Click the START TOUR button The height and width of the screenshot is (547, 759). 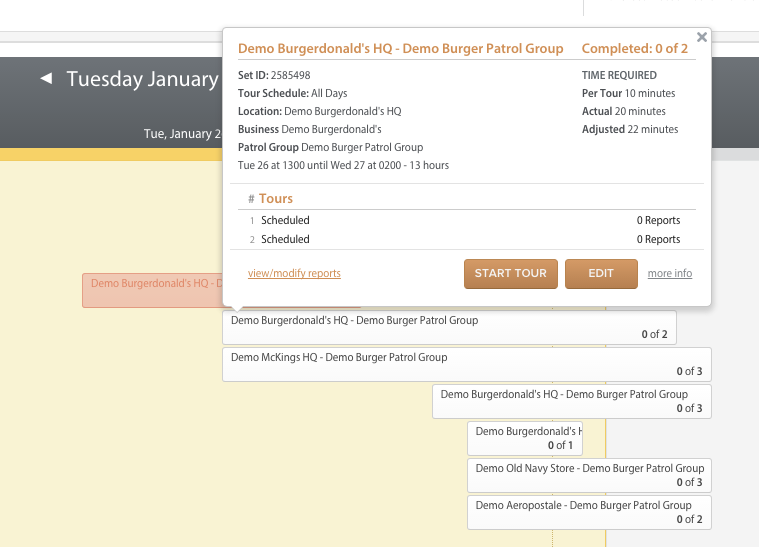coord(511,274)
